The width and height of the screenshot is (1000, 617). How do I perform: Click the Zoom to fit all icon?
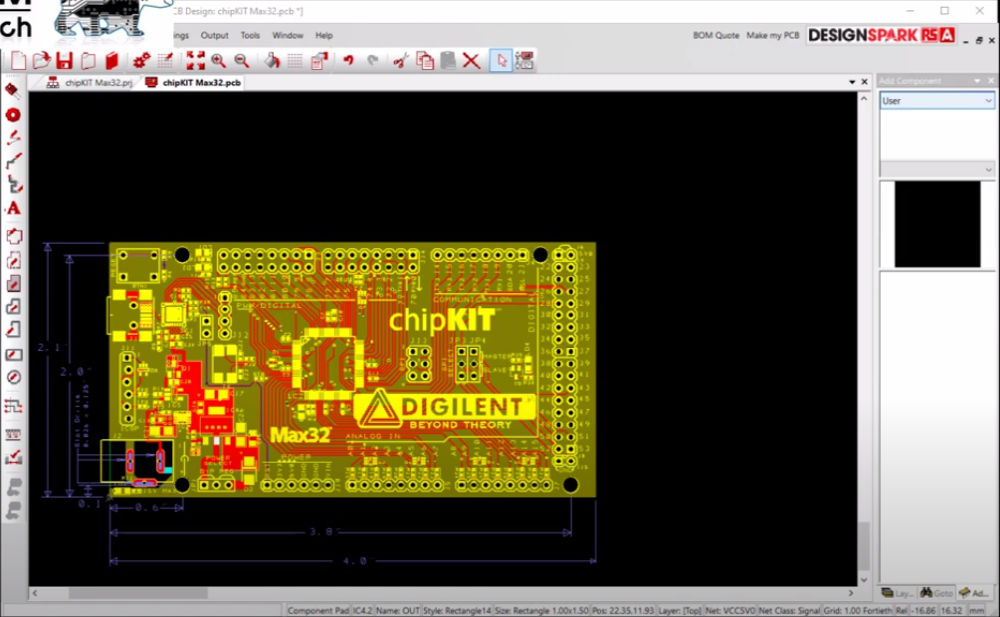(x=195, y=61)
